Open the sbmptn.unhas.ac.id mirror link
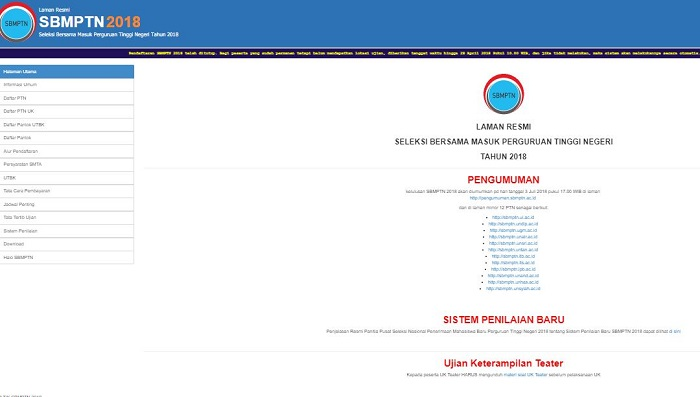Screen dimensions: 700x397 pos(513,282)
